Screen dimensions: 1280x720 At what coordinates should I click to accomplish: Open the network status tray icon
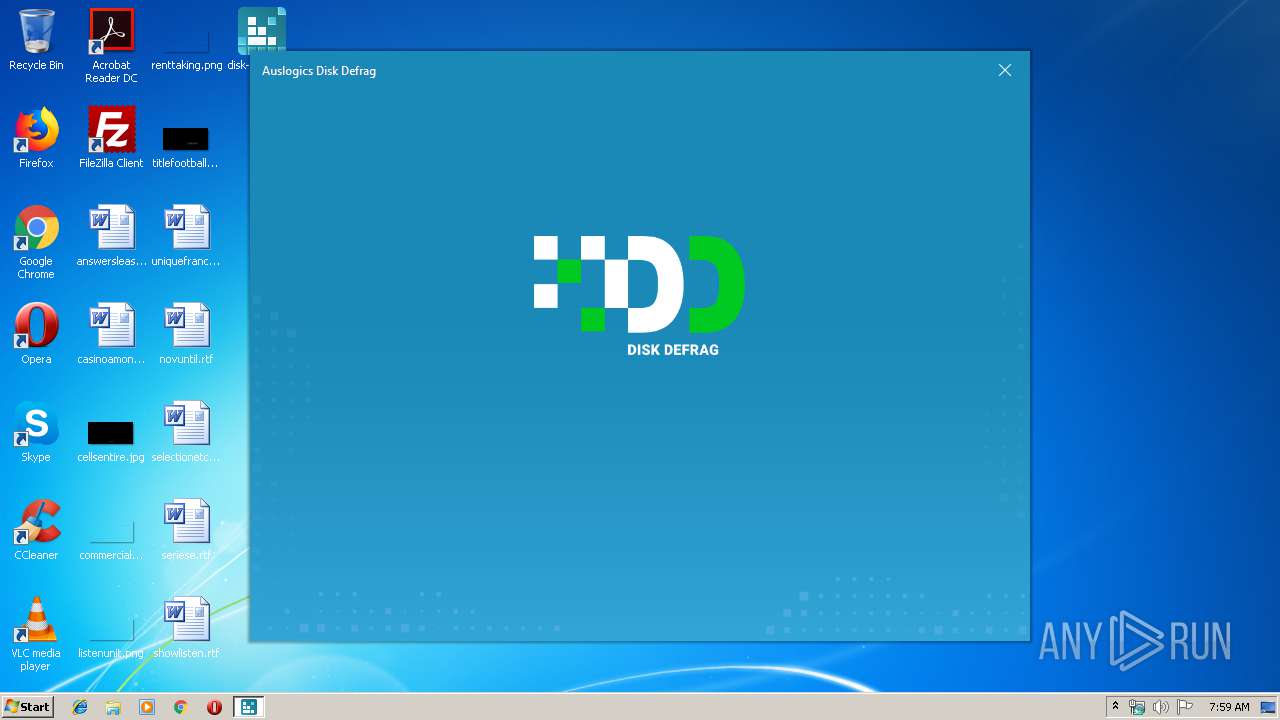tap(1136, 707)
